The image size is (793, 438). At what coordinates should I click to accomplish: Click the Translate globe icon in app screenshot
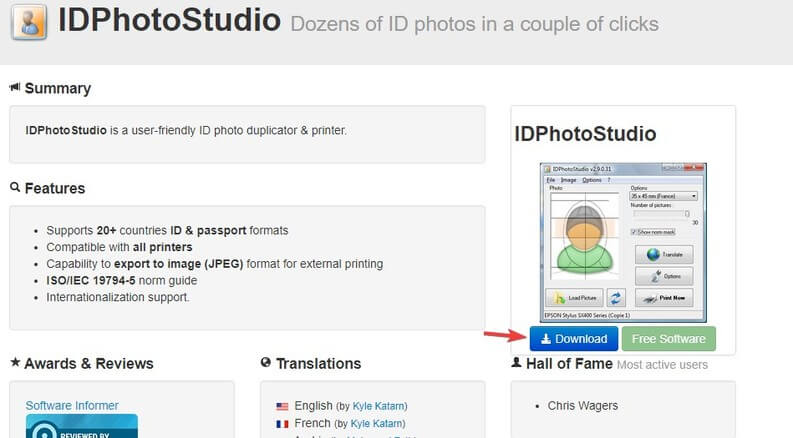coord(653,254)
